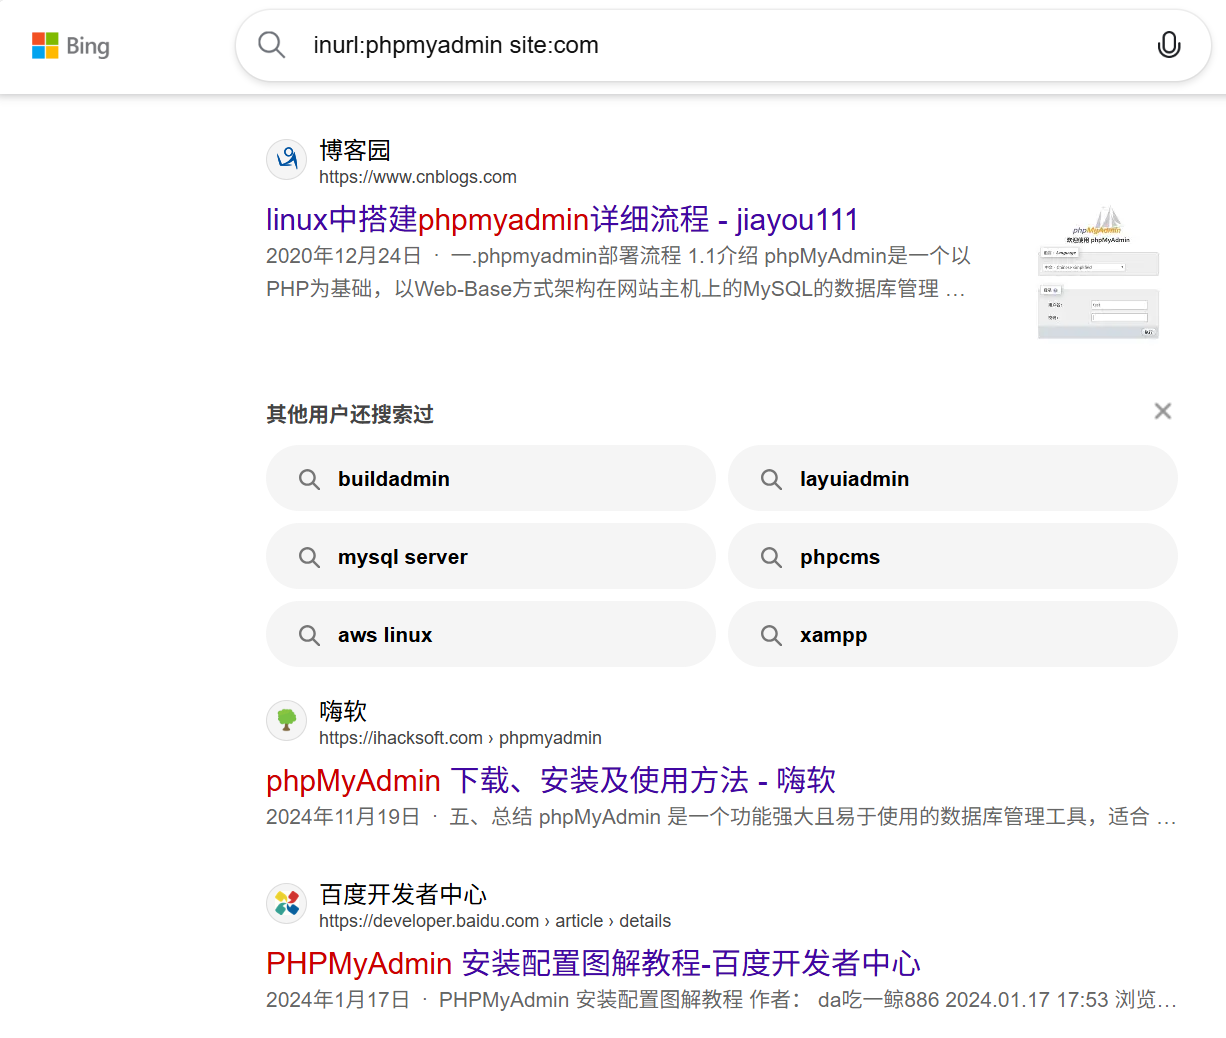
Task: Search related term mysql server
Action: [x=491, y=556]
